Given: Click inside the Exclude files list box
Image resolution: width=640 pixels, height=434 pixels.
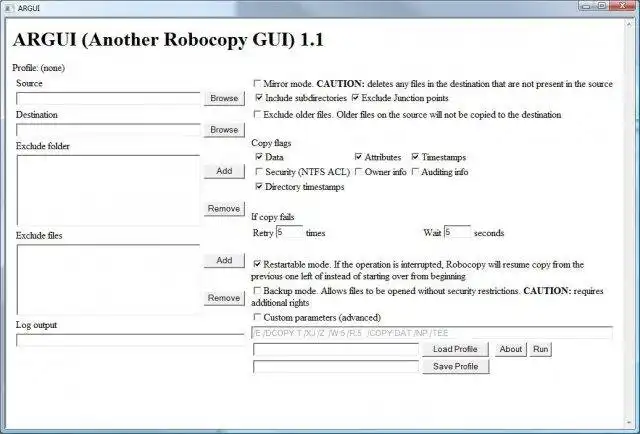Looking at the screenshot, I should 108,280.
